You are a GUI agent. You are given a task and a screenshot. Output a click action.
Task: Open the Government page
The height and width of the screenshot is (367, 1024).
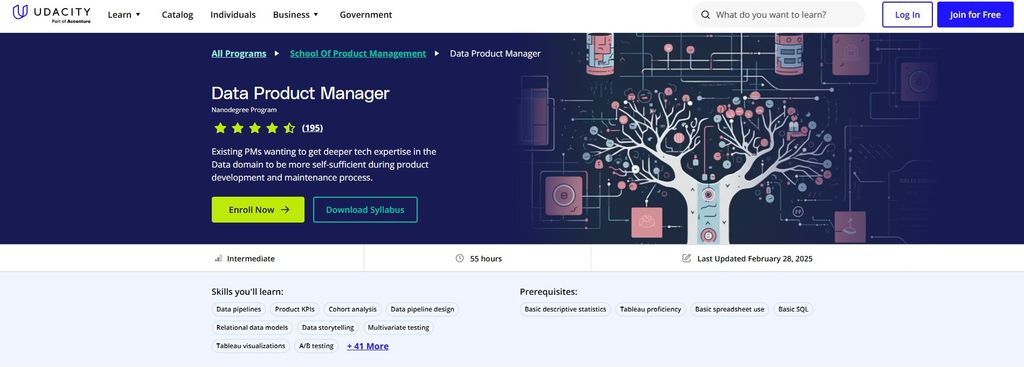tap(366, 14)
